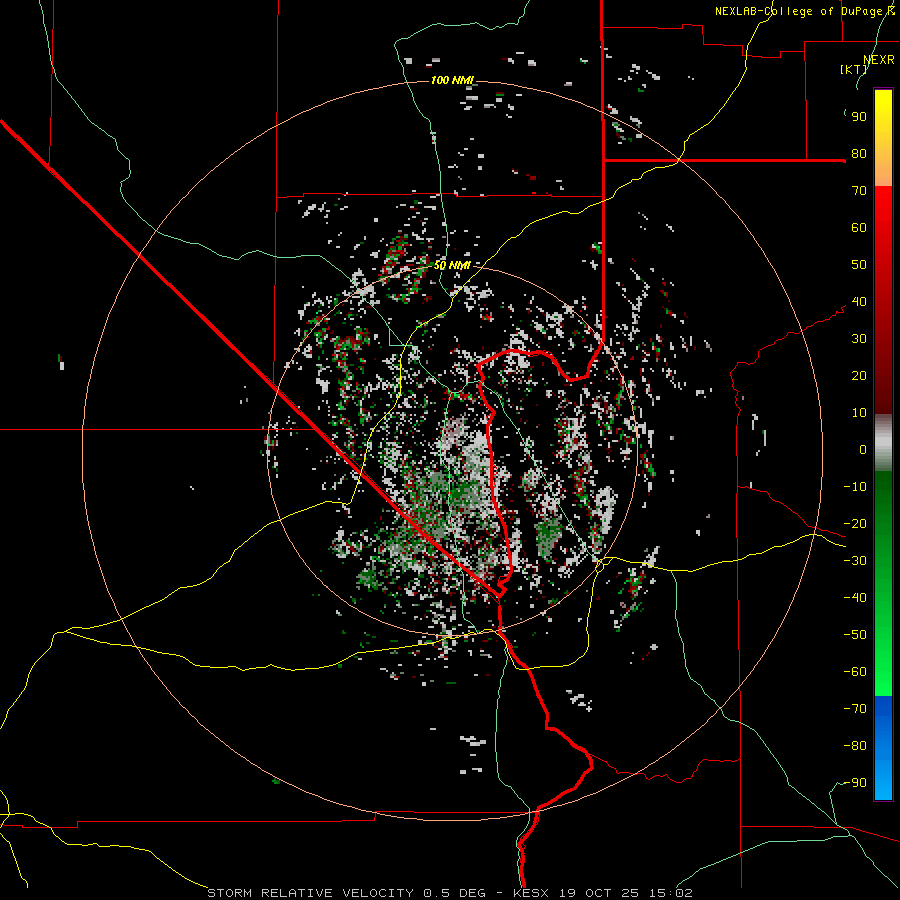This screenshot has width=900, height=900.
Task: Click the "0.5 DEG" elevation text
Action: [x=455, y=893]
